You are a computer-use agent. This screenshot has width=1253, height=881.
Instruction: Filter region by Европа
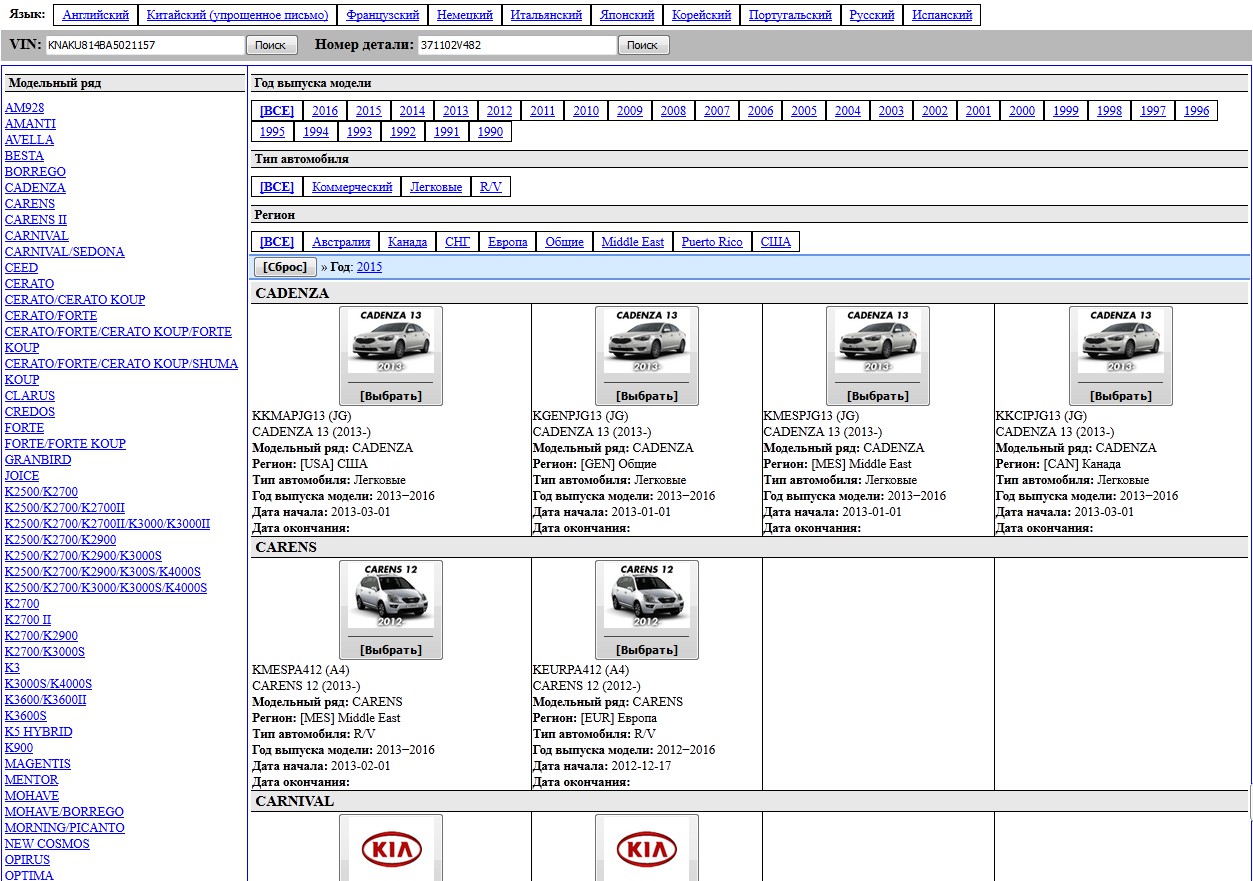(508, 242)
